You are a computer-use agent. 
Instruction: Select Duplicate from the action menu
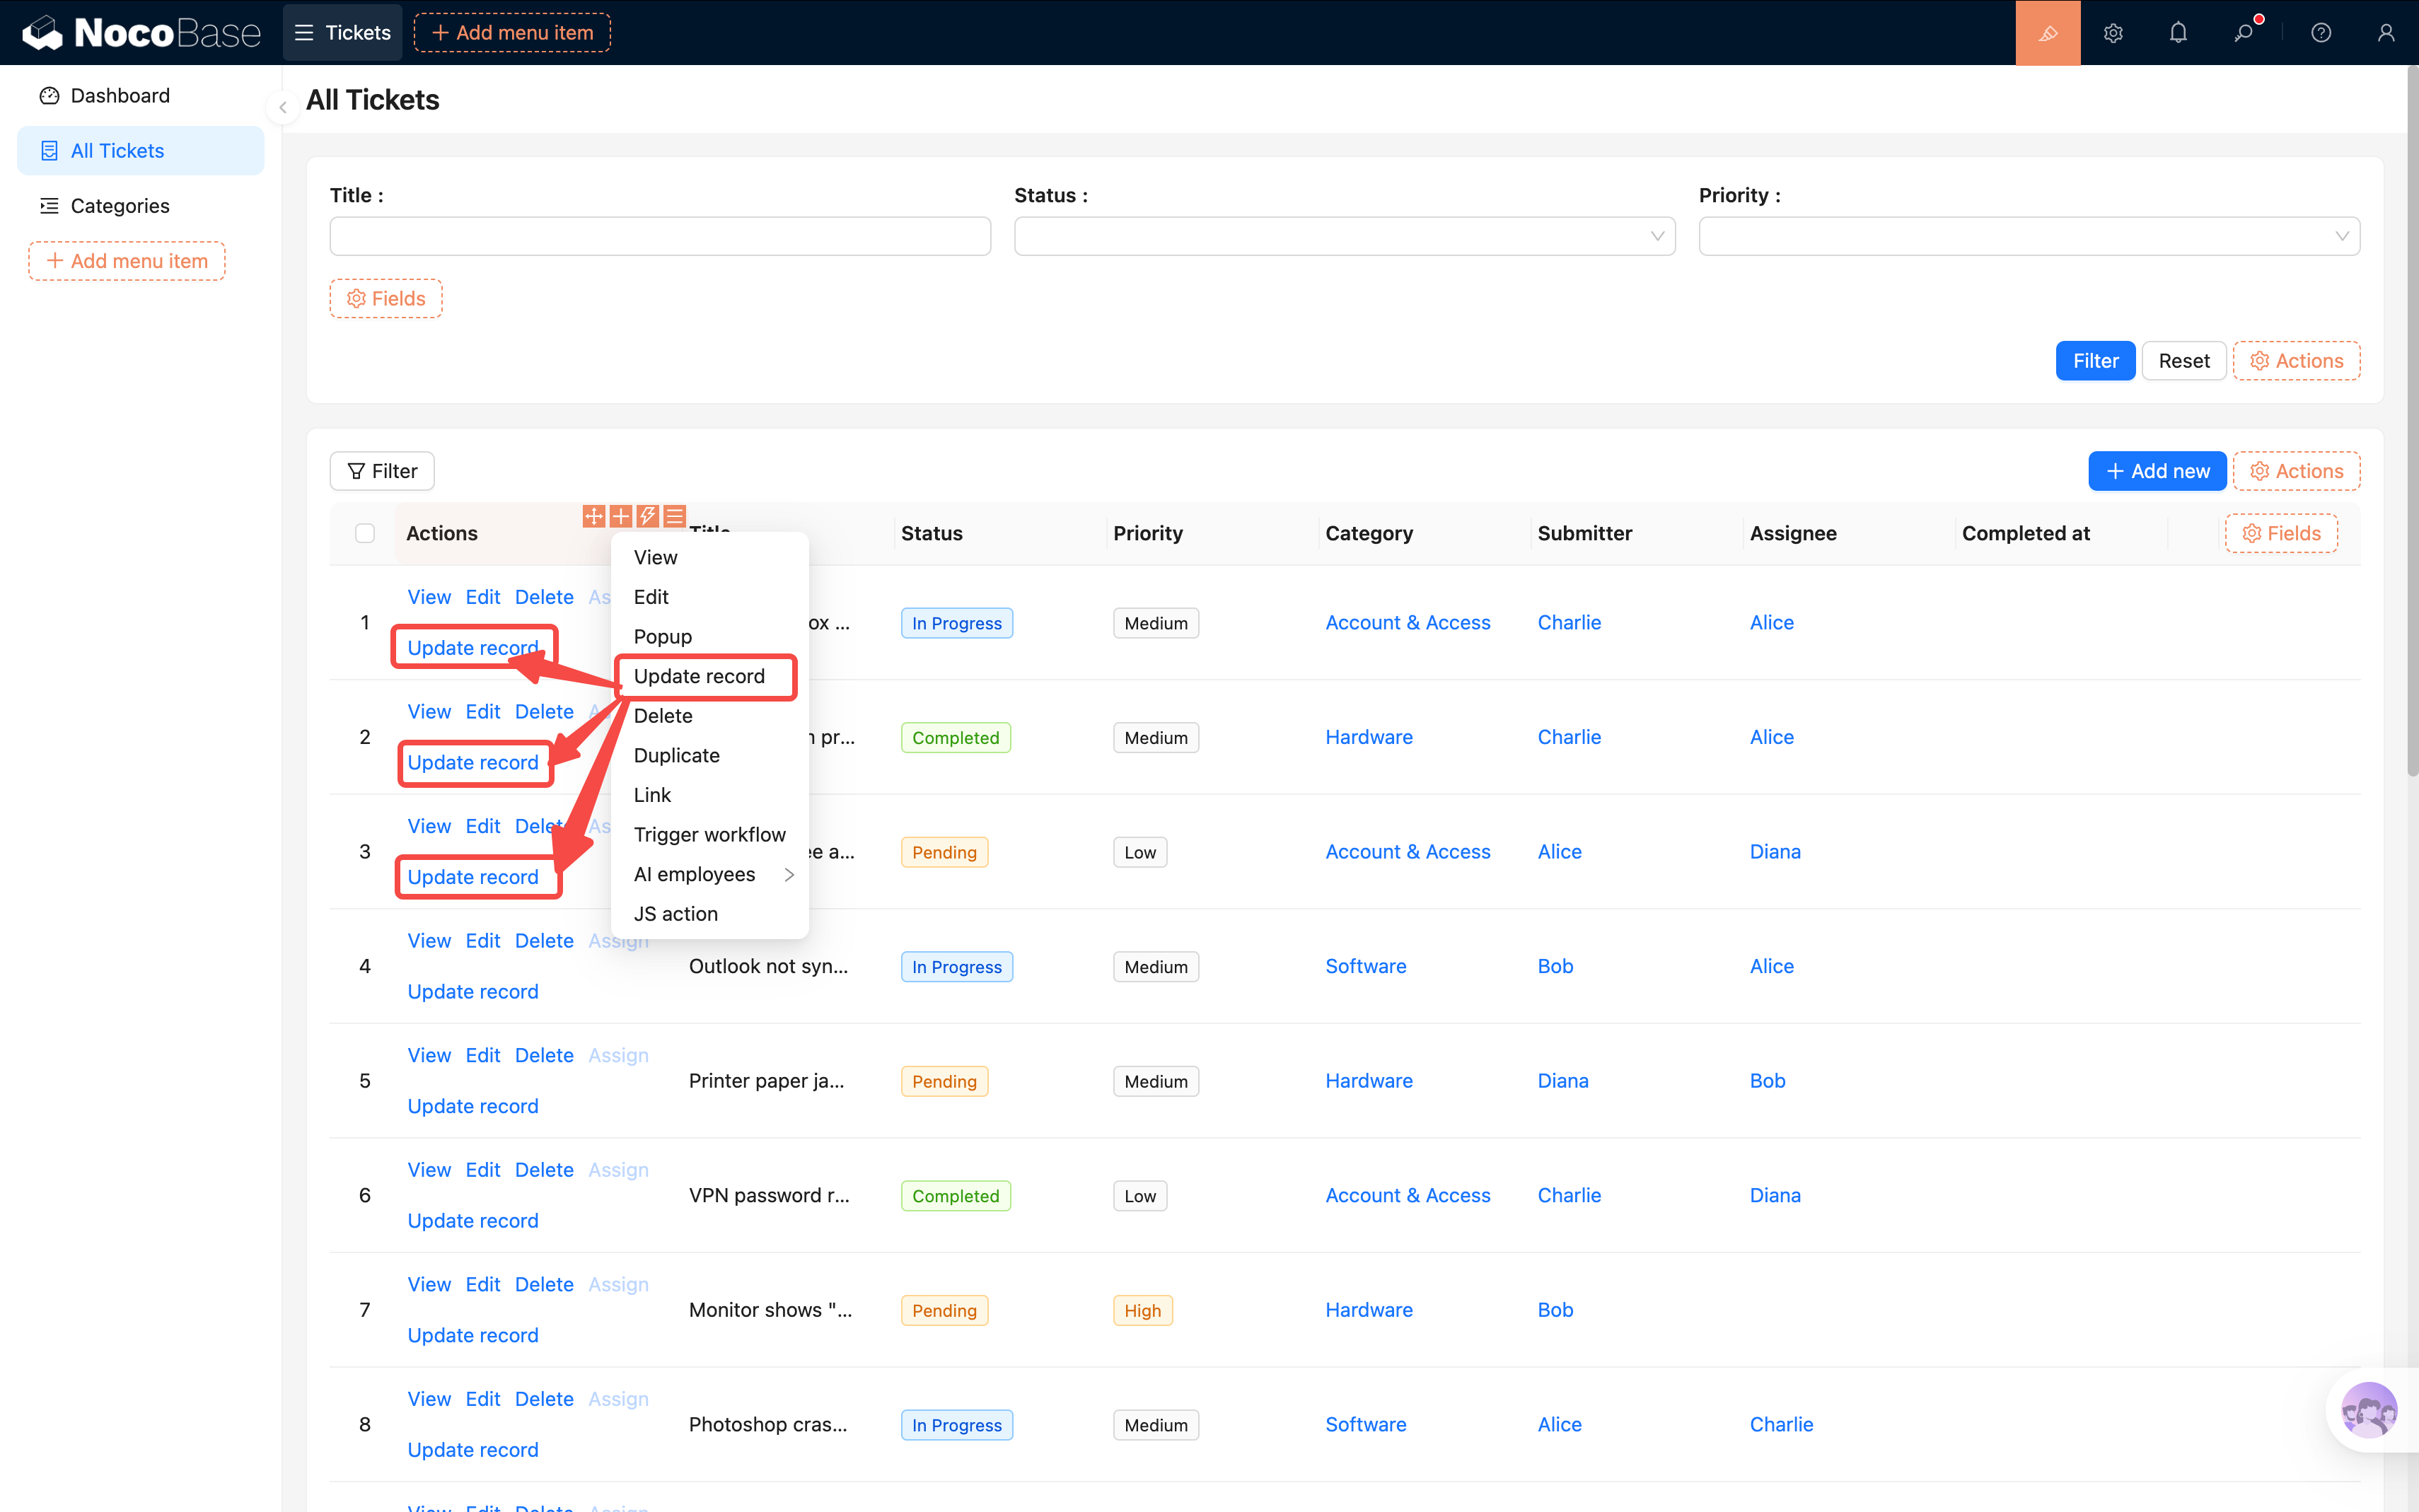tap(677, 755)
